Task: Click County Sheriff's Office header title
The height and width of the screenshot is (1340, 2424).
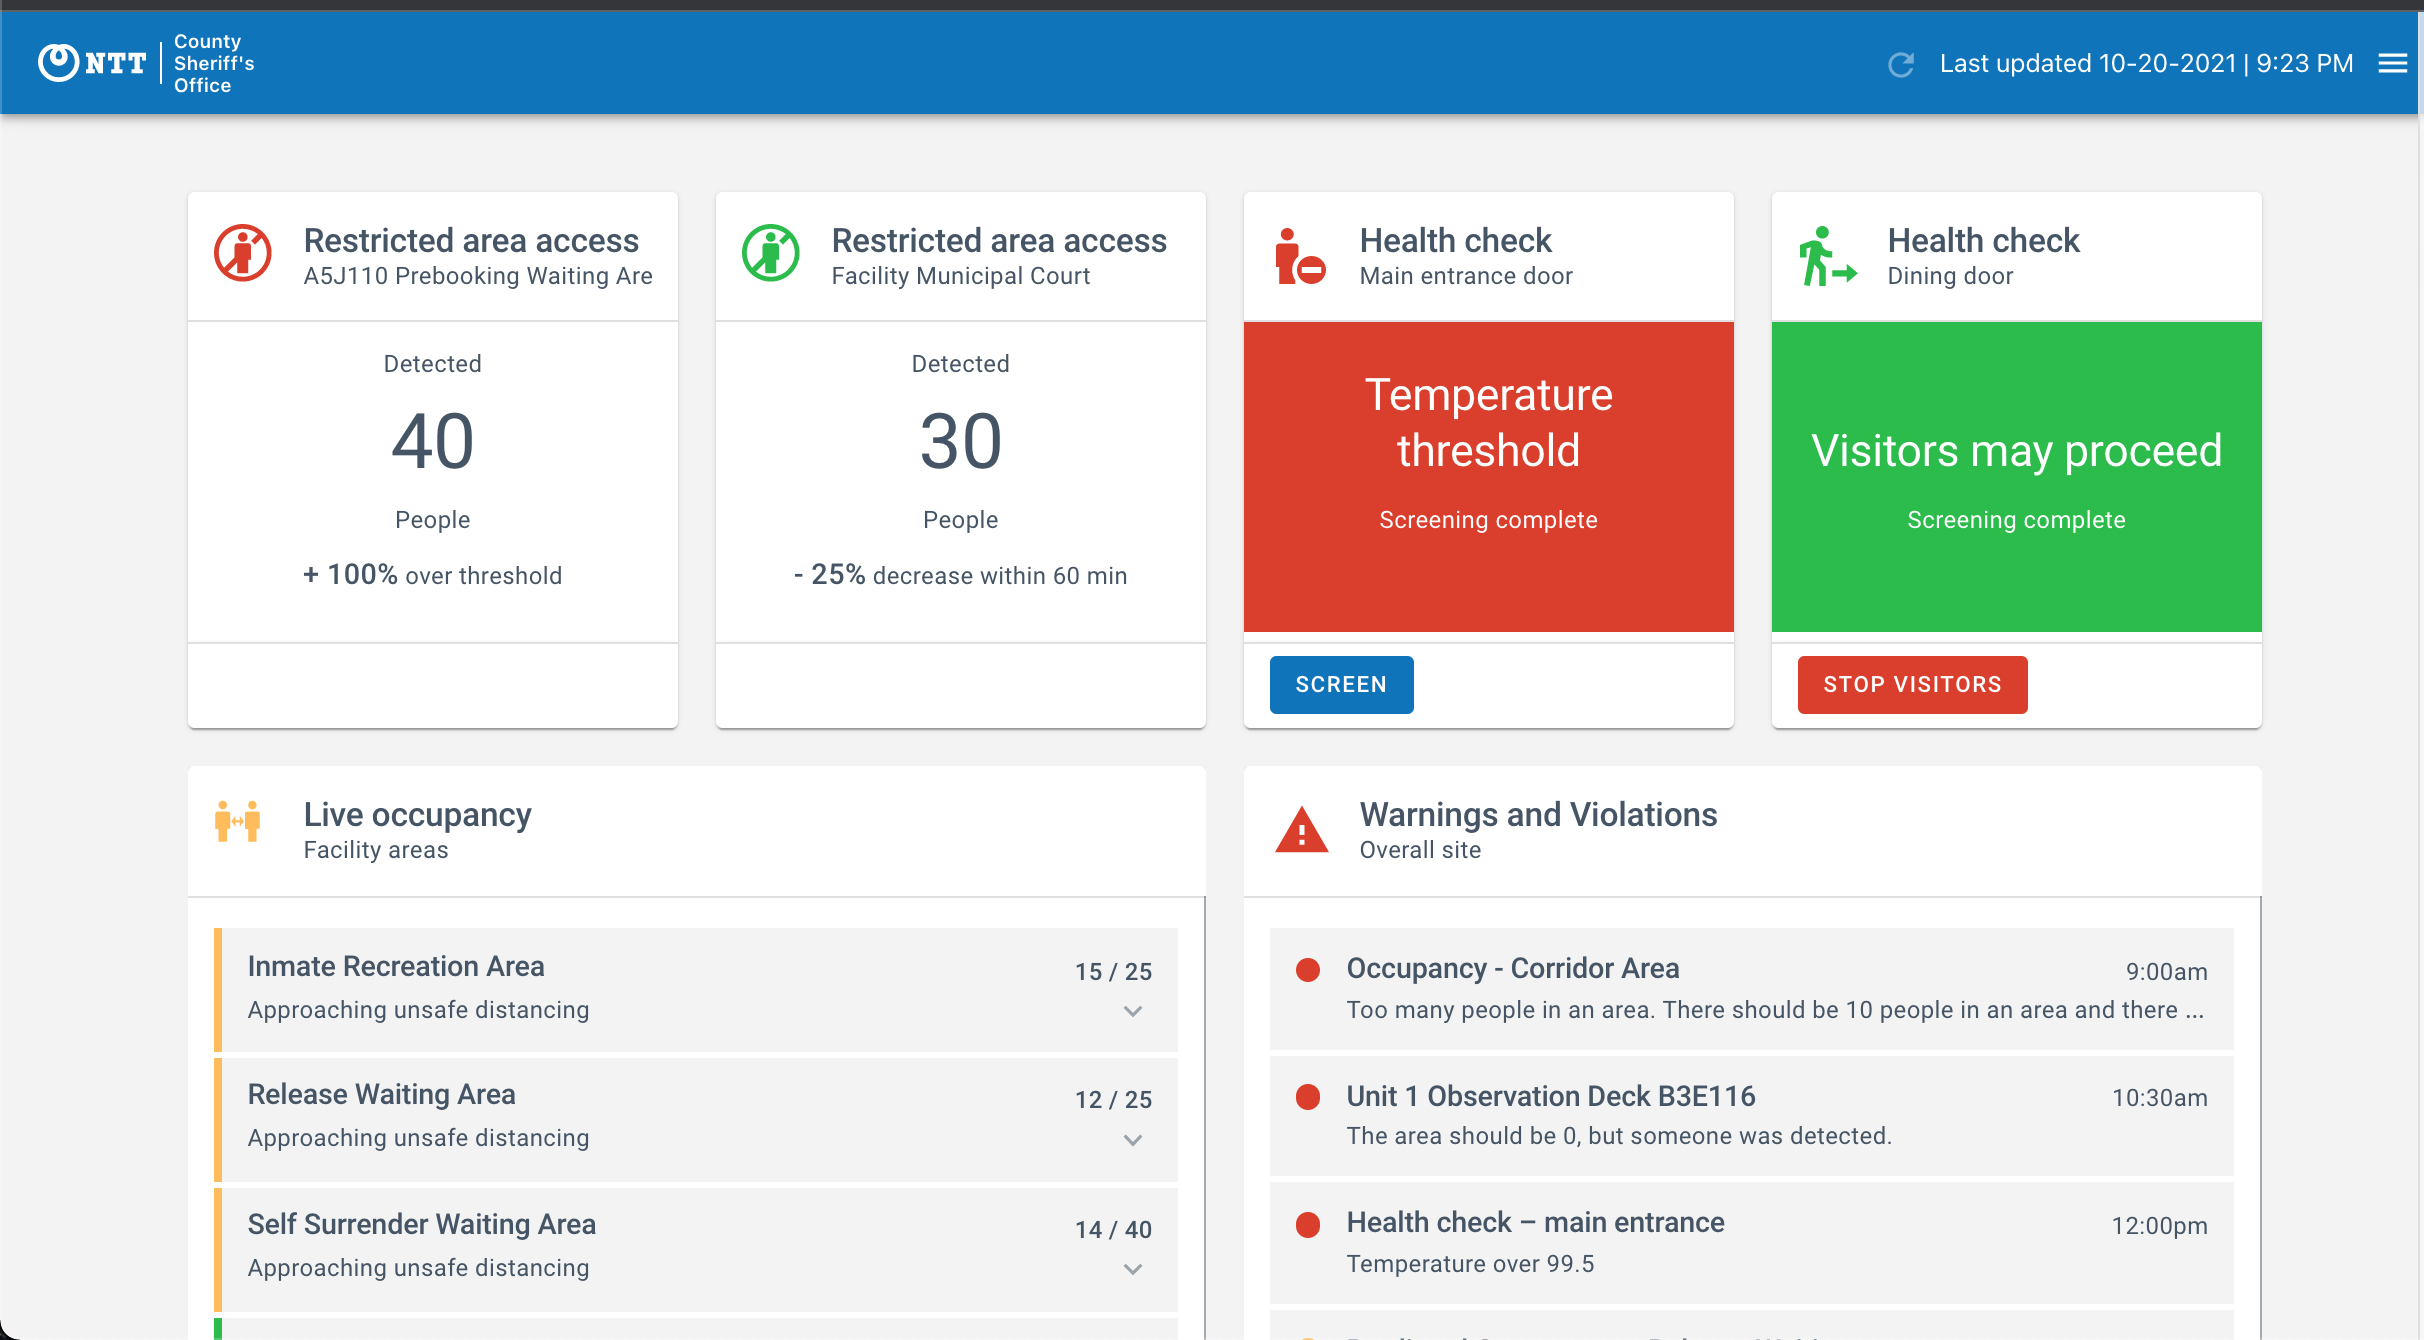Action: click(x=213, y=63)
